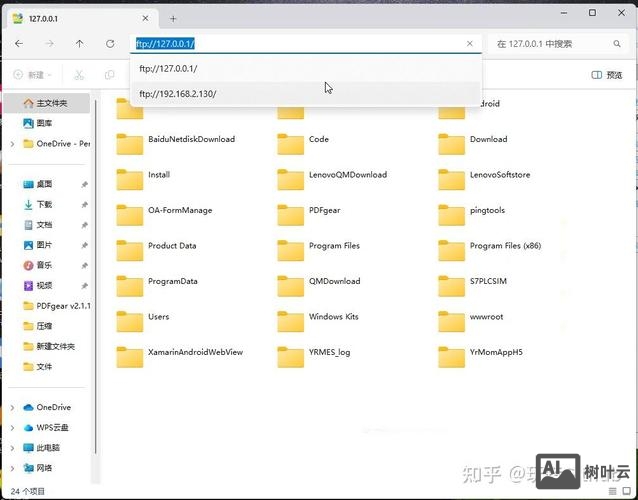Select 主文件夹 home in sidebar
This screenshot has width=638, height=500.
coord(51,103)
